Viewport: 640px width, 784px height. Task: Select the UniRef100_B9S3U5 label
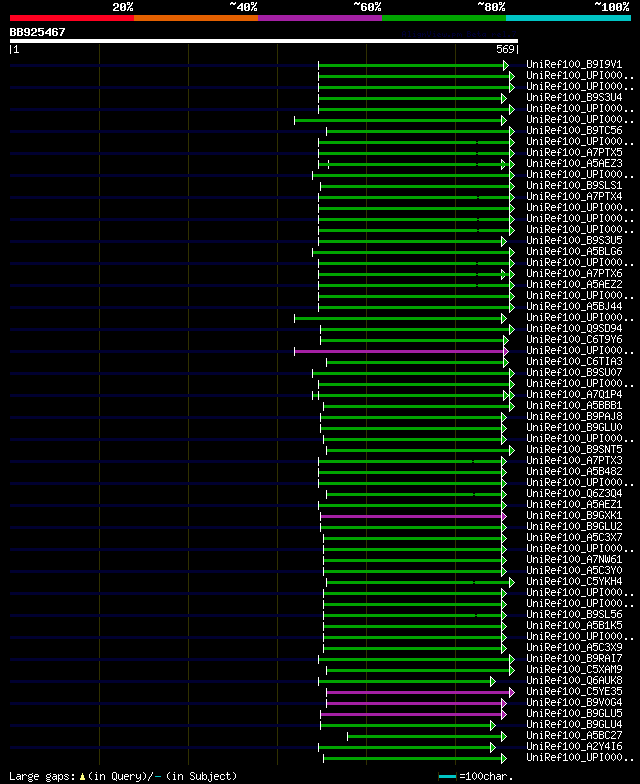coord(574,240)
